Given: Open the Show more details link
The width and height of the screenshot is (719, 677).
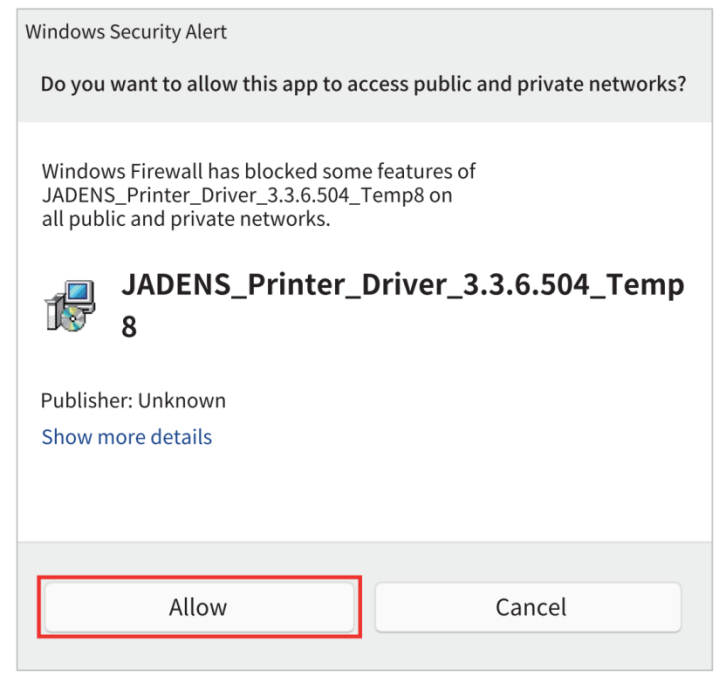Looking at the screenshot, I should 127,436.
